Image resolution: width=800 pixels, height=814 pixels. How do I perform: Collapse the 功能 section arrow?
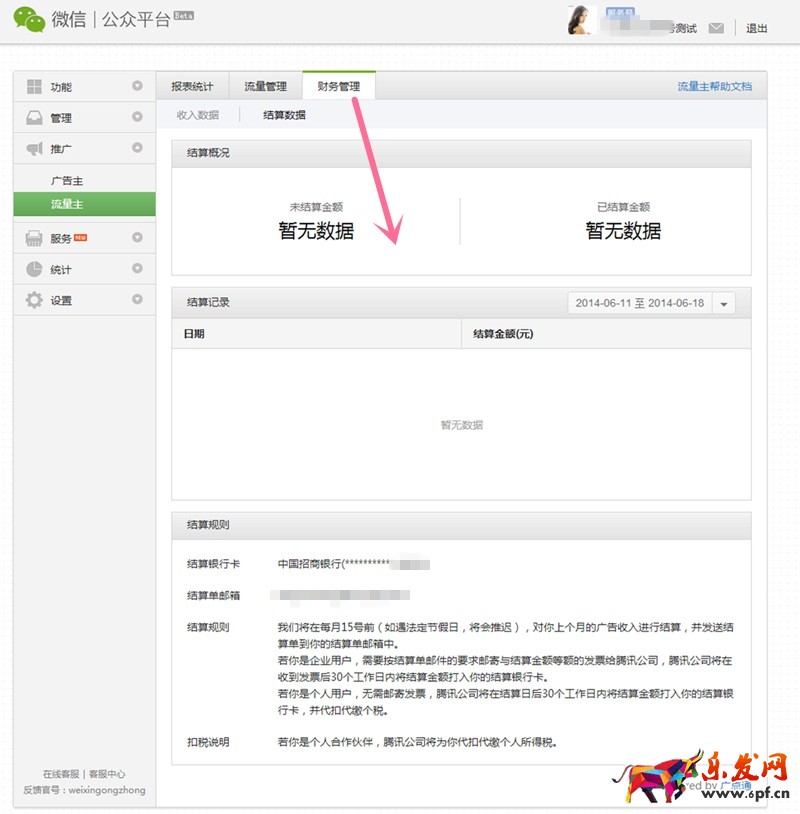137,87
